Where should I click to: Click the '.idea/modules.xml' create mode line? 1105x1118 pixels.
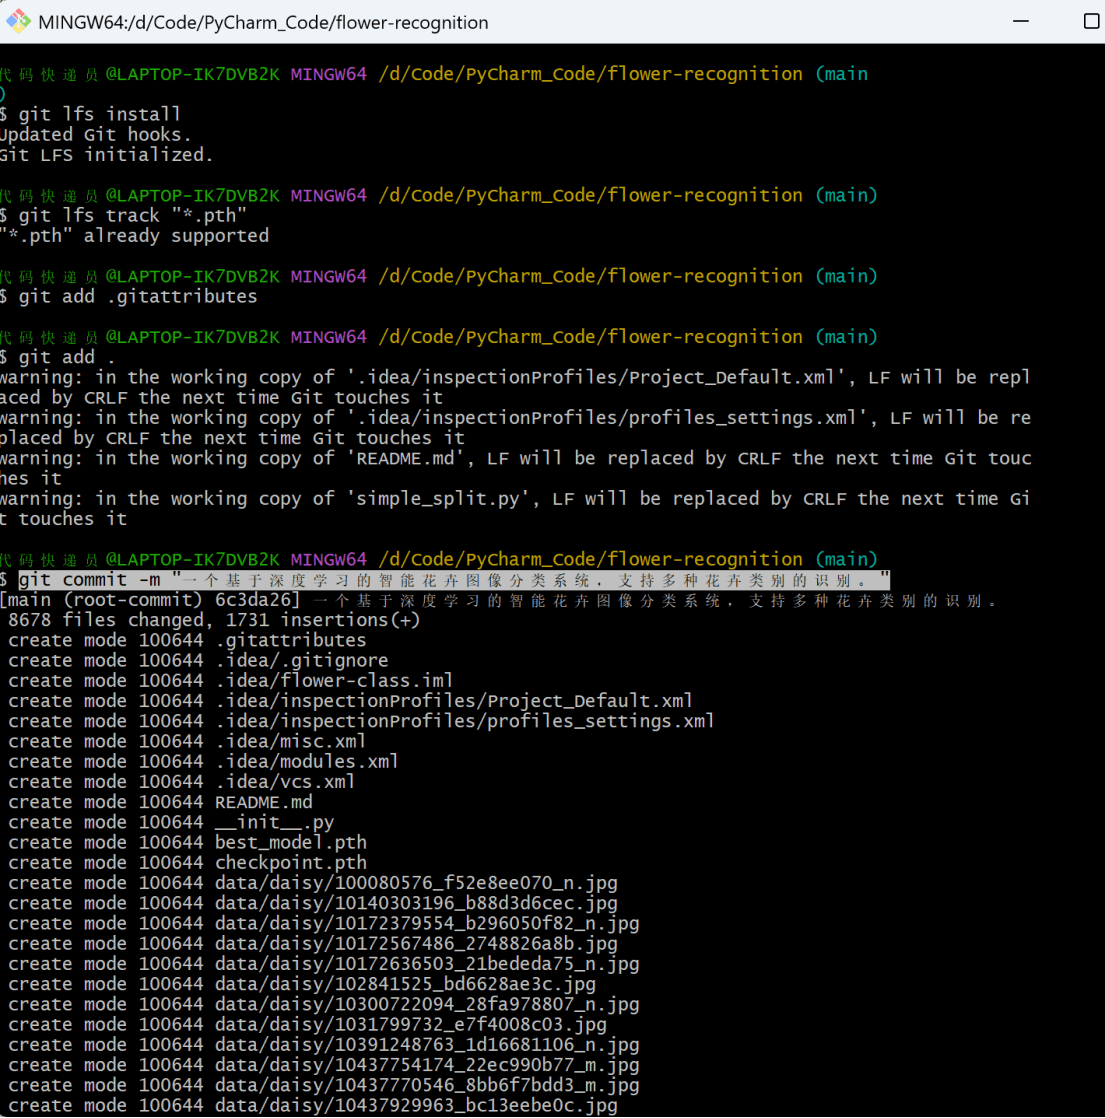pyautogui.click(x=203, y=762)
